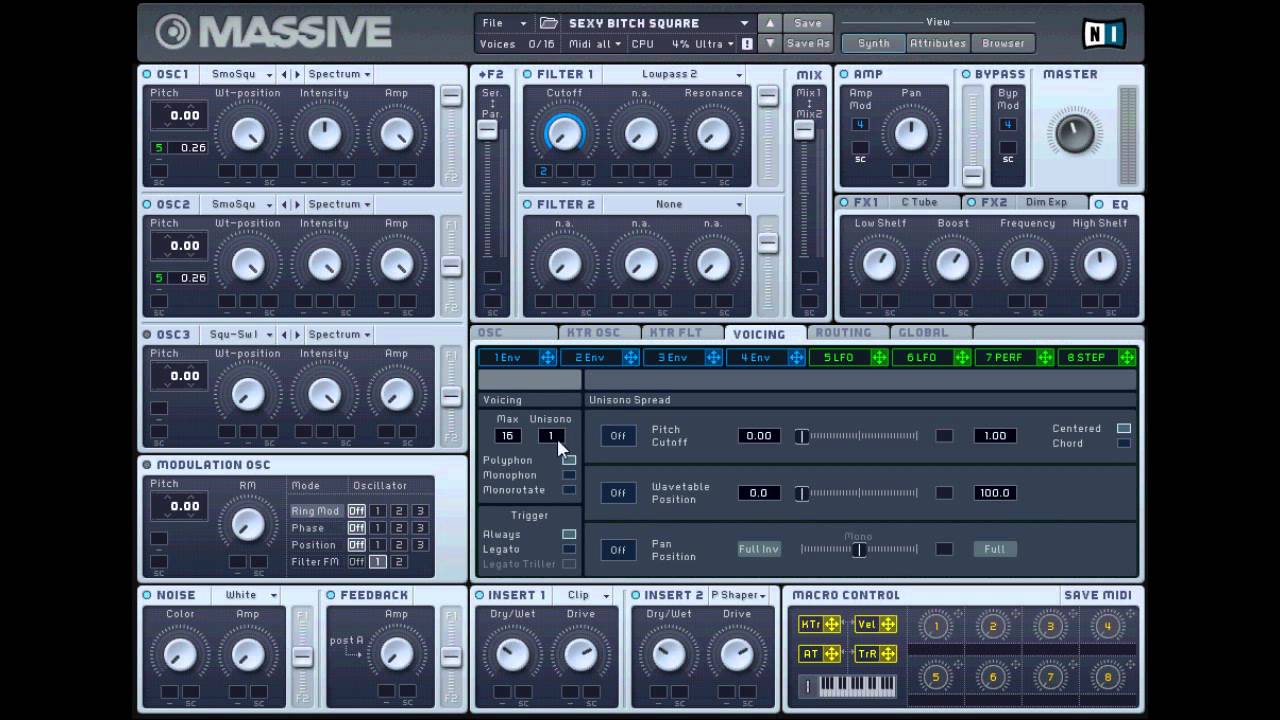The height and width of the screenshot is (720, 1280).
Task: Click the SAVE MIDI button
Action: pos(1097,595)
